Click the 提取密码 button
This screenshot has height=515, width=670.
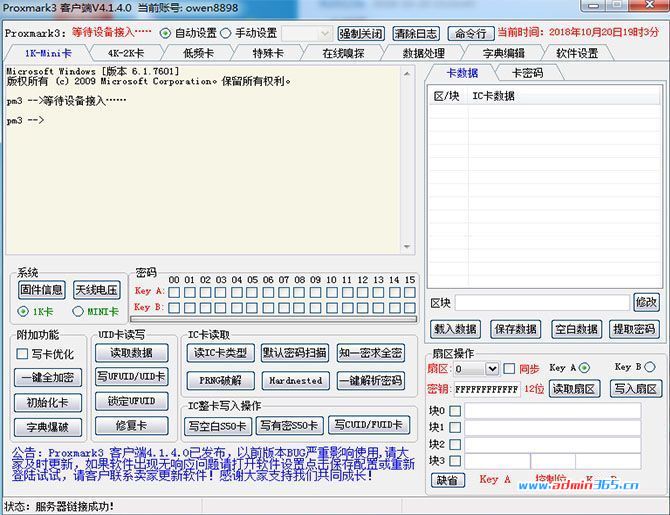634,329
